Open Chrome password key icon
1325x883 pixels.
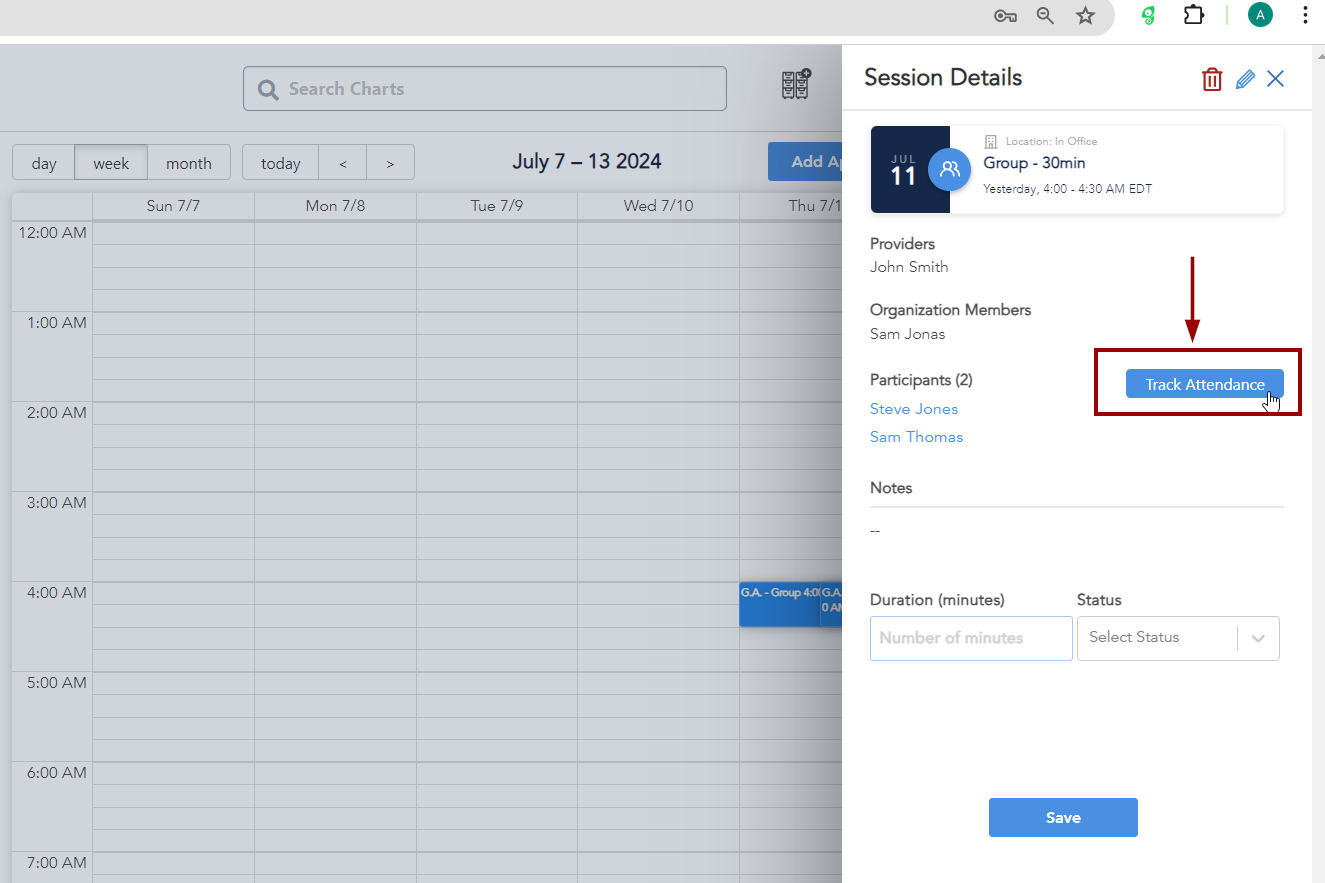pyautogui.click(x=1005, y=16)
